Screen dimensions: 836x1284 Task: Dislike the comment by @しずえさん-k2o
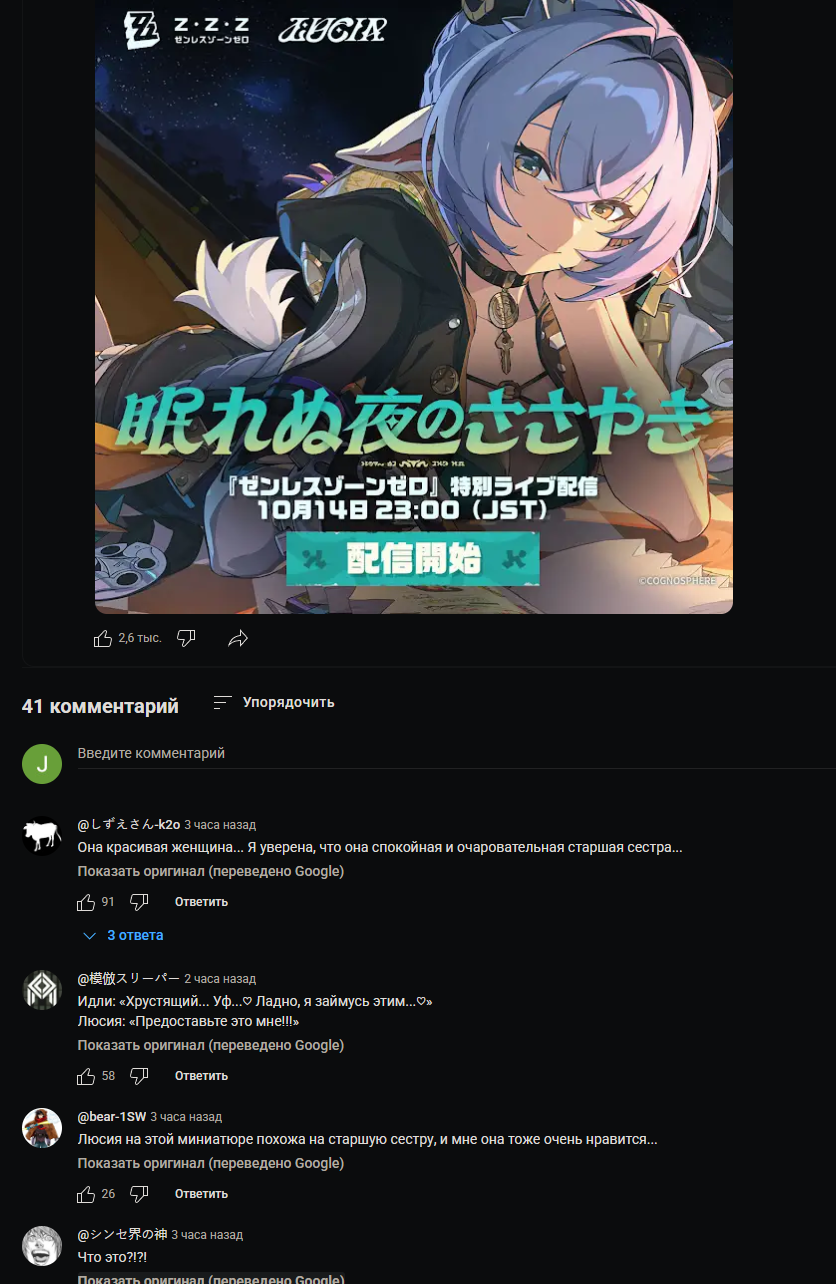tap(140, 902)
